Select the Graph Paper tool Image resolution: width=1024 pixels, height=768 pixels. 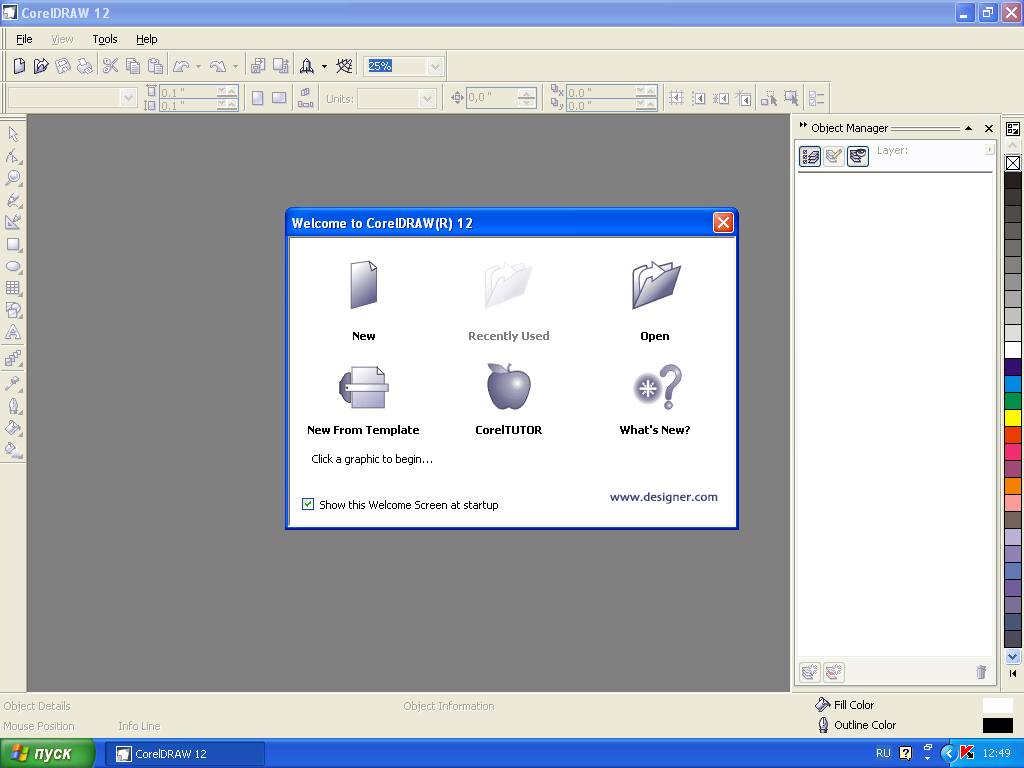13,288
